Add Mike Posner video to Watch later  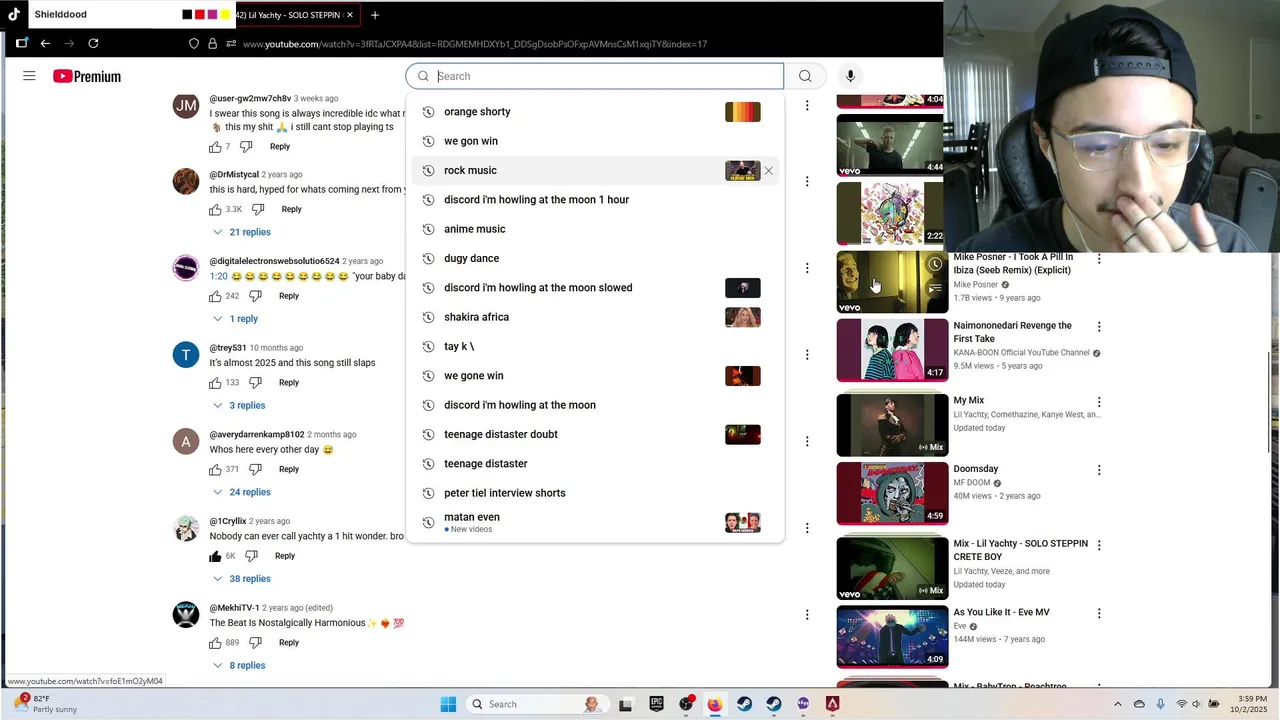(x=934, y=265)
